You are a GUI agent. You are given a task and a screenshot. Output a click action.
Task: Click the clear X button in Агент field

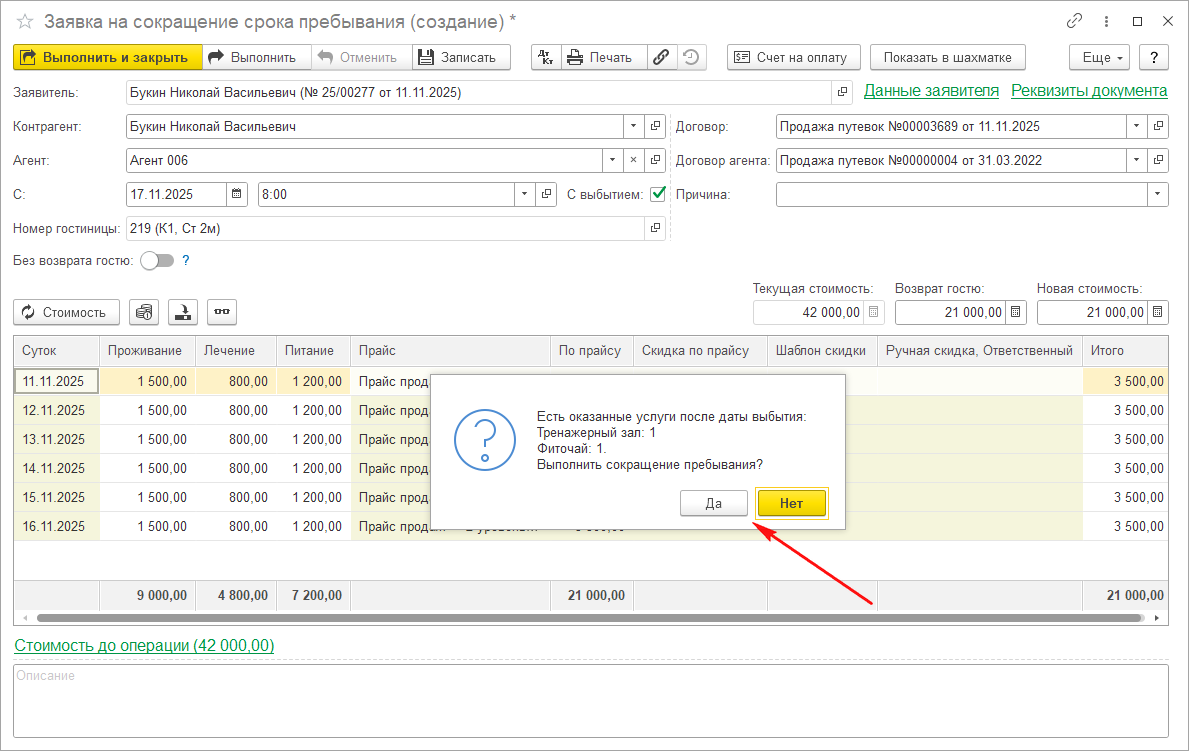(x=633, y=160)
